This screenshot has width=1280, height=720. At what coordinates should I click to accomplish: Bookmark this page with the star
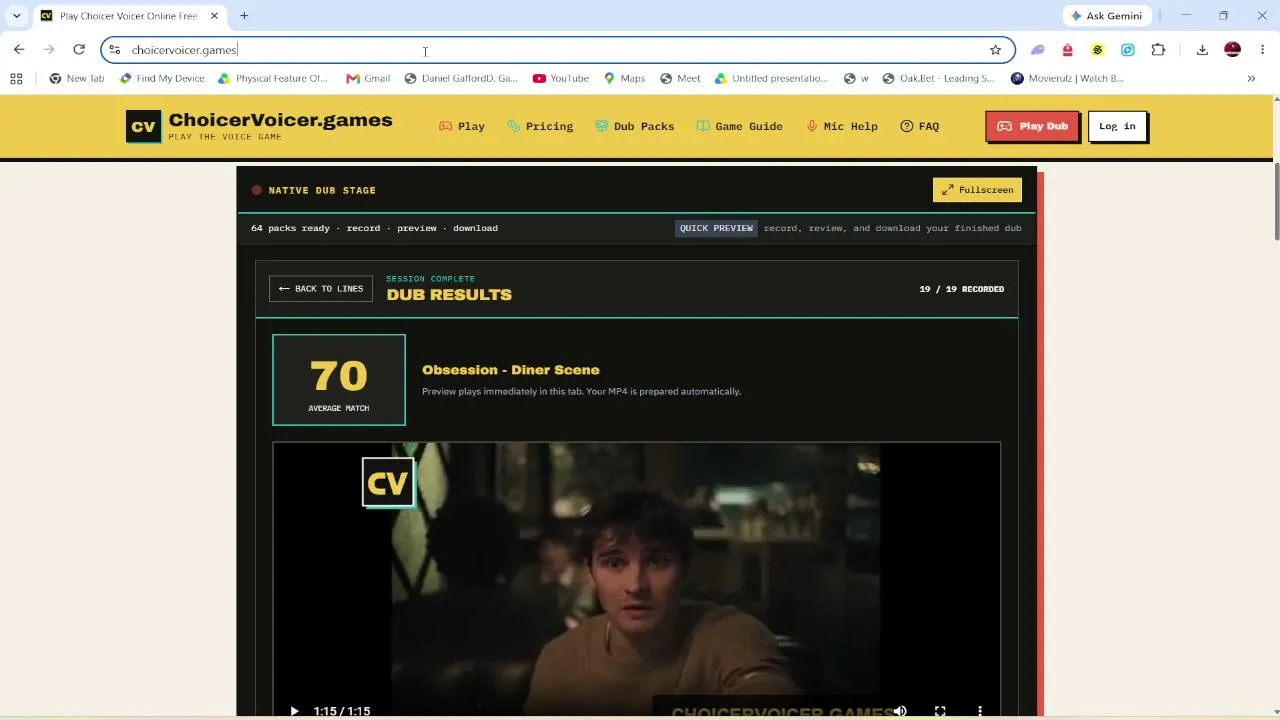(x=995, y=50)
